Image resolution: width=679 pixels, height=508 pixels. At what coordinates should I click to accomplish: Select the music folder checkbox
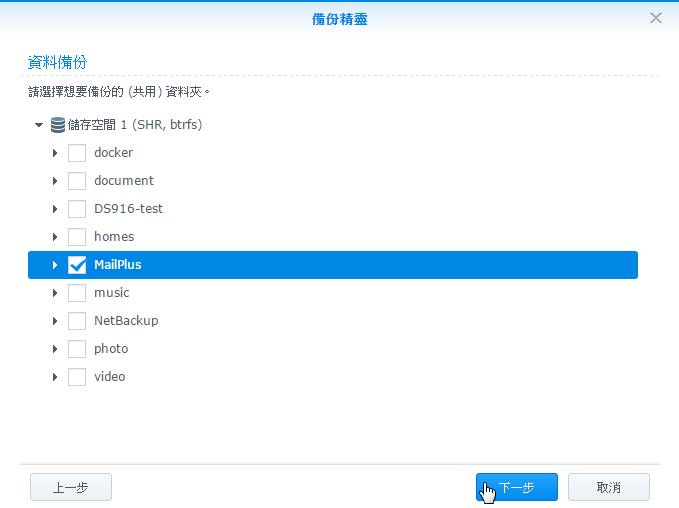77,293
